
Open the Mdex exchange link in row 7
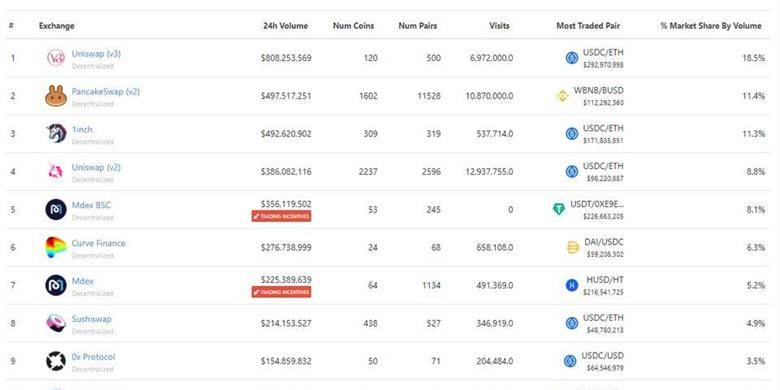pos(83,281)
